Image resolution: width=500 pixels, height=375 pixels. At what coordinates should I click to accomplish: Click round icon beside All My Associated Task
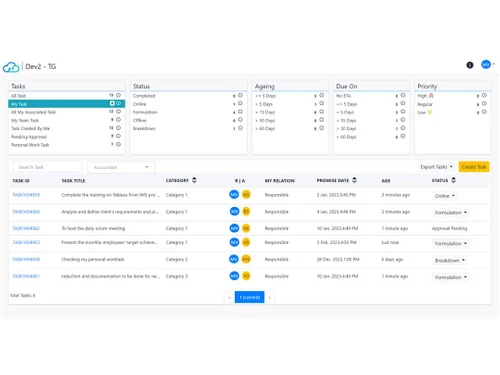click(x=118, y=112)
